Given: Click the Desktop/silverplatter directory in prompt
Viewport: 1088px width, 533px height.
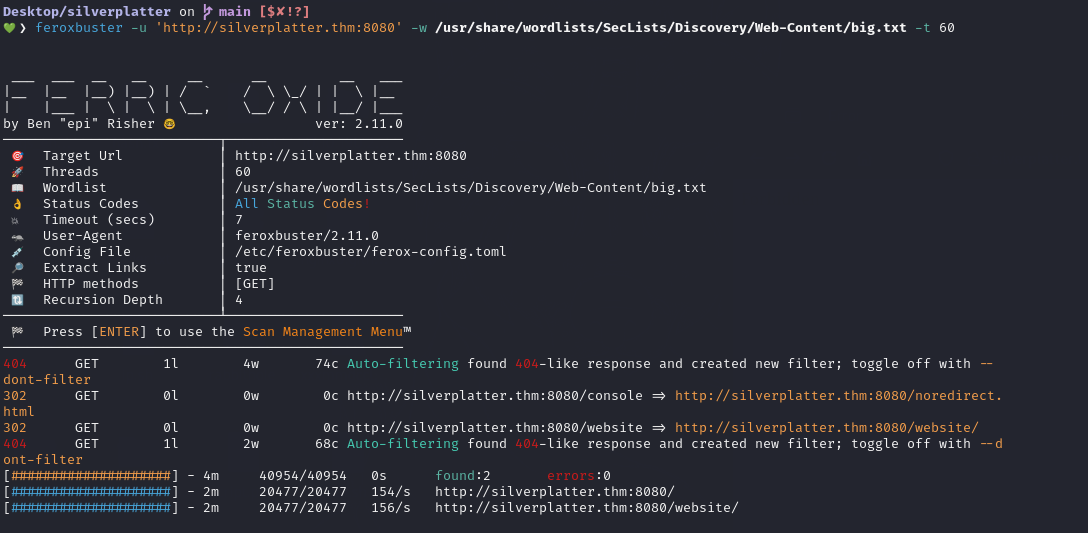Looking at the screenshot, I should (87, 12).
